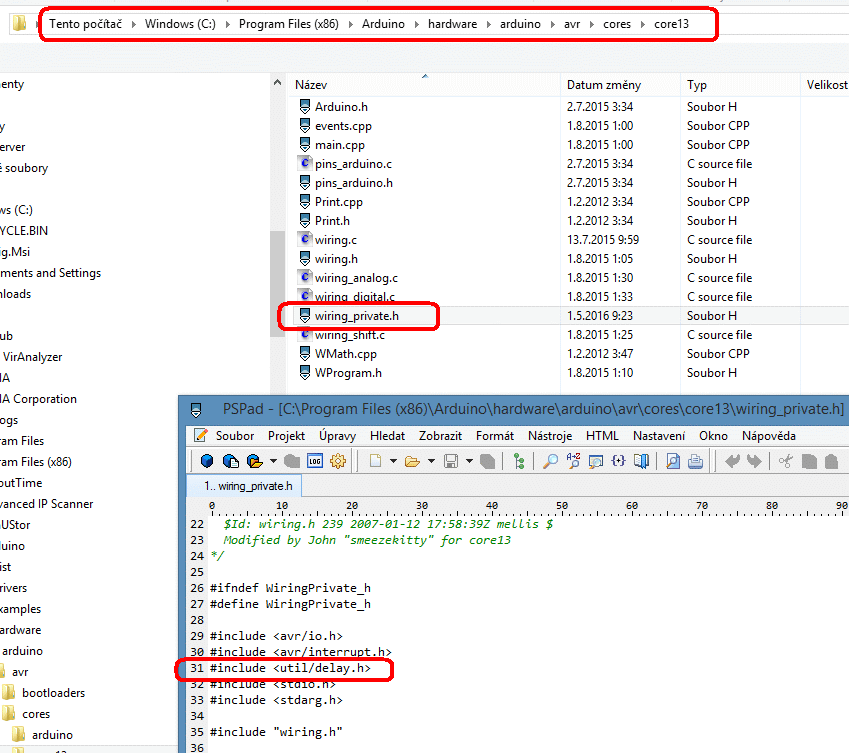Open the Soubor menu

(x=235, y=436)
